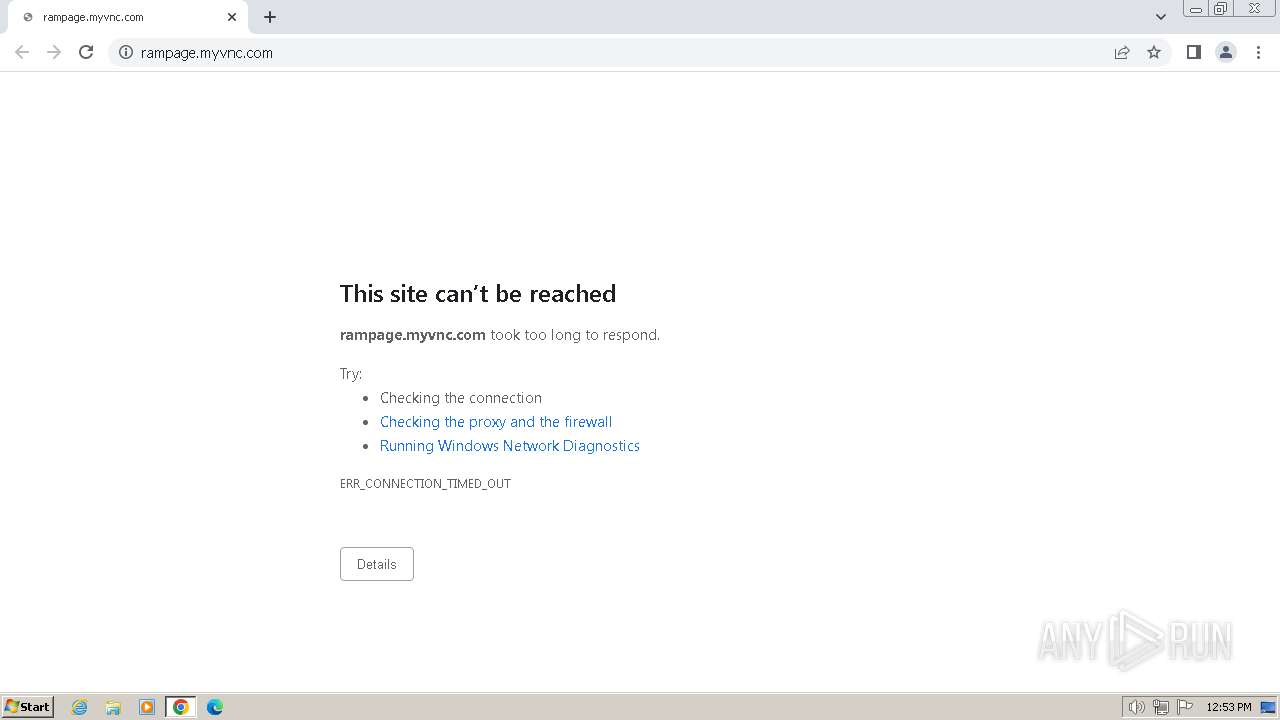Click the 'This site can't be reached' heading
1280x720 pixels.
pos(478,293)
